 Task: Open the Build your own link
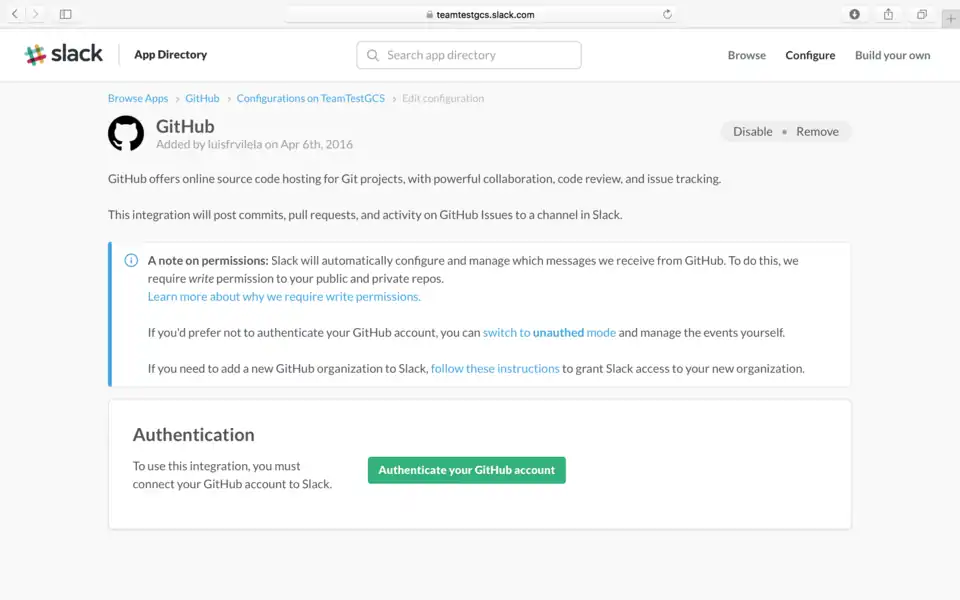coord(892,56)
